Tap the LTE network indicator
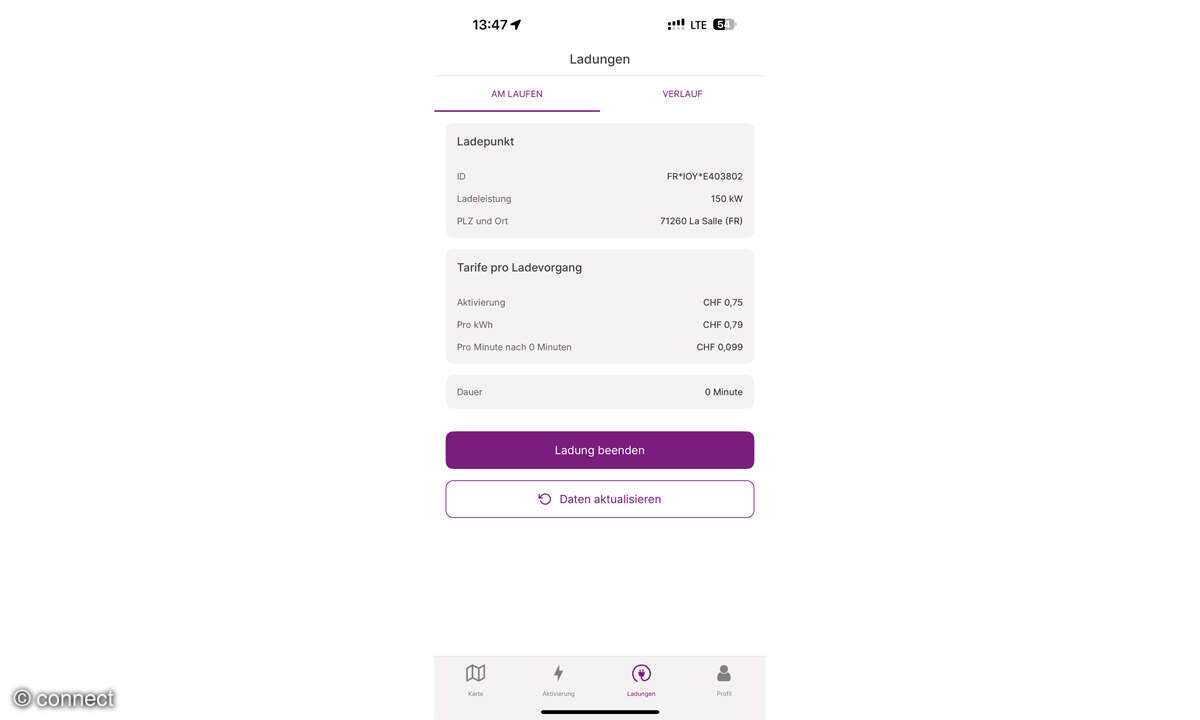 698,24
